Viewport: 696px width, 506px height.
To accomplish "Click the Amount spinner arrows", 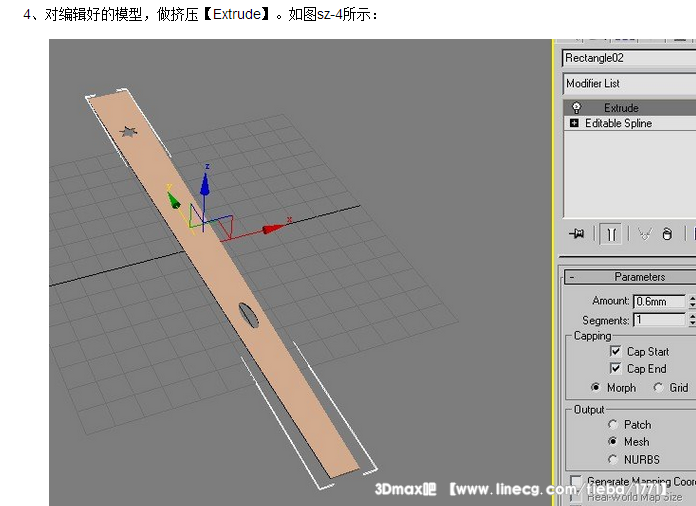I will pyautogui.click(x=692, y=301).
